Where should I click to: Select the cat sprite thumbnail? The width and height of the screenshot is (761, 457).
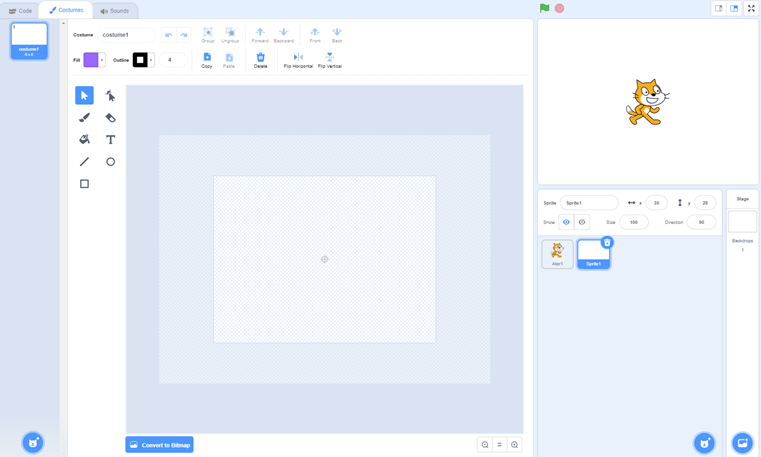coord(557,254)
